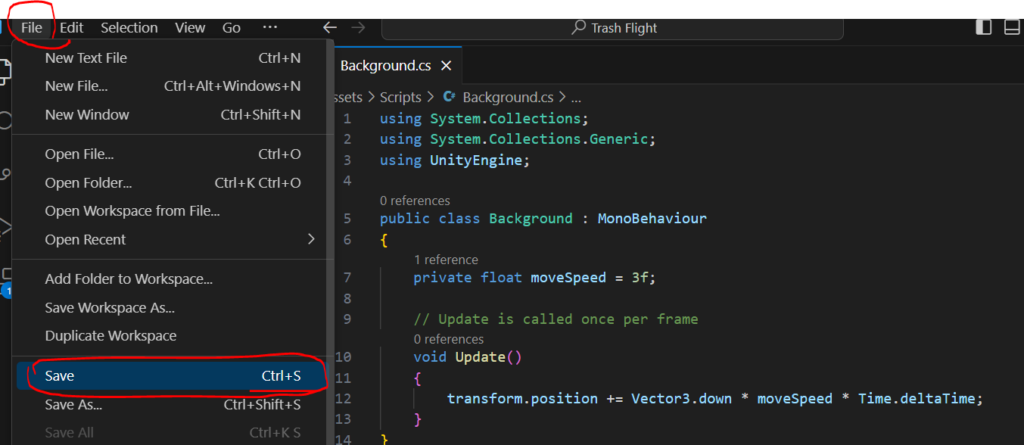Open the overflow menu with three dots
Image resolution: width=1024 pixels, height=445 pixels.
point(270,28)
